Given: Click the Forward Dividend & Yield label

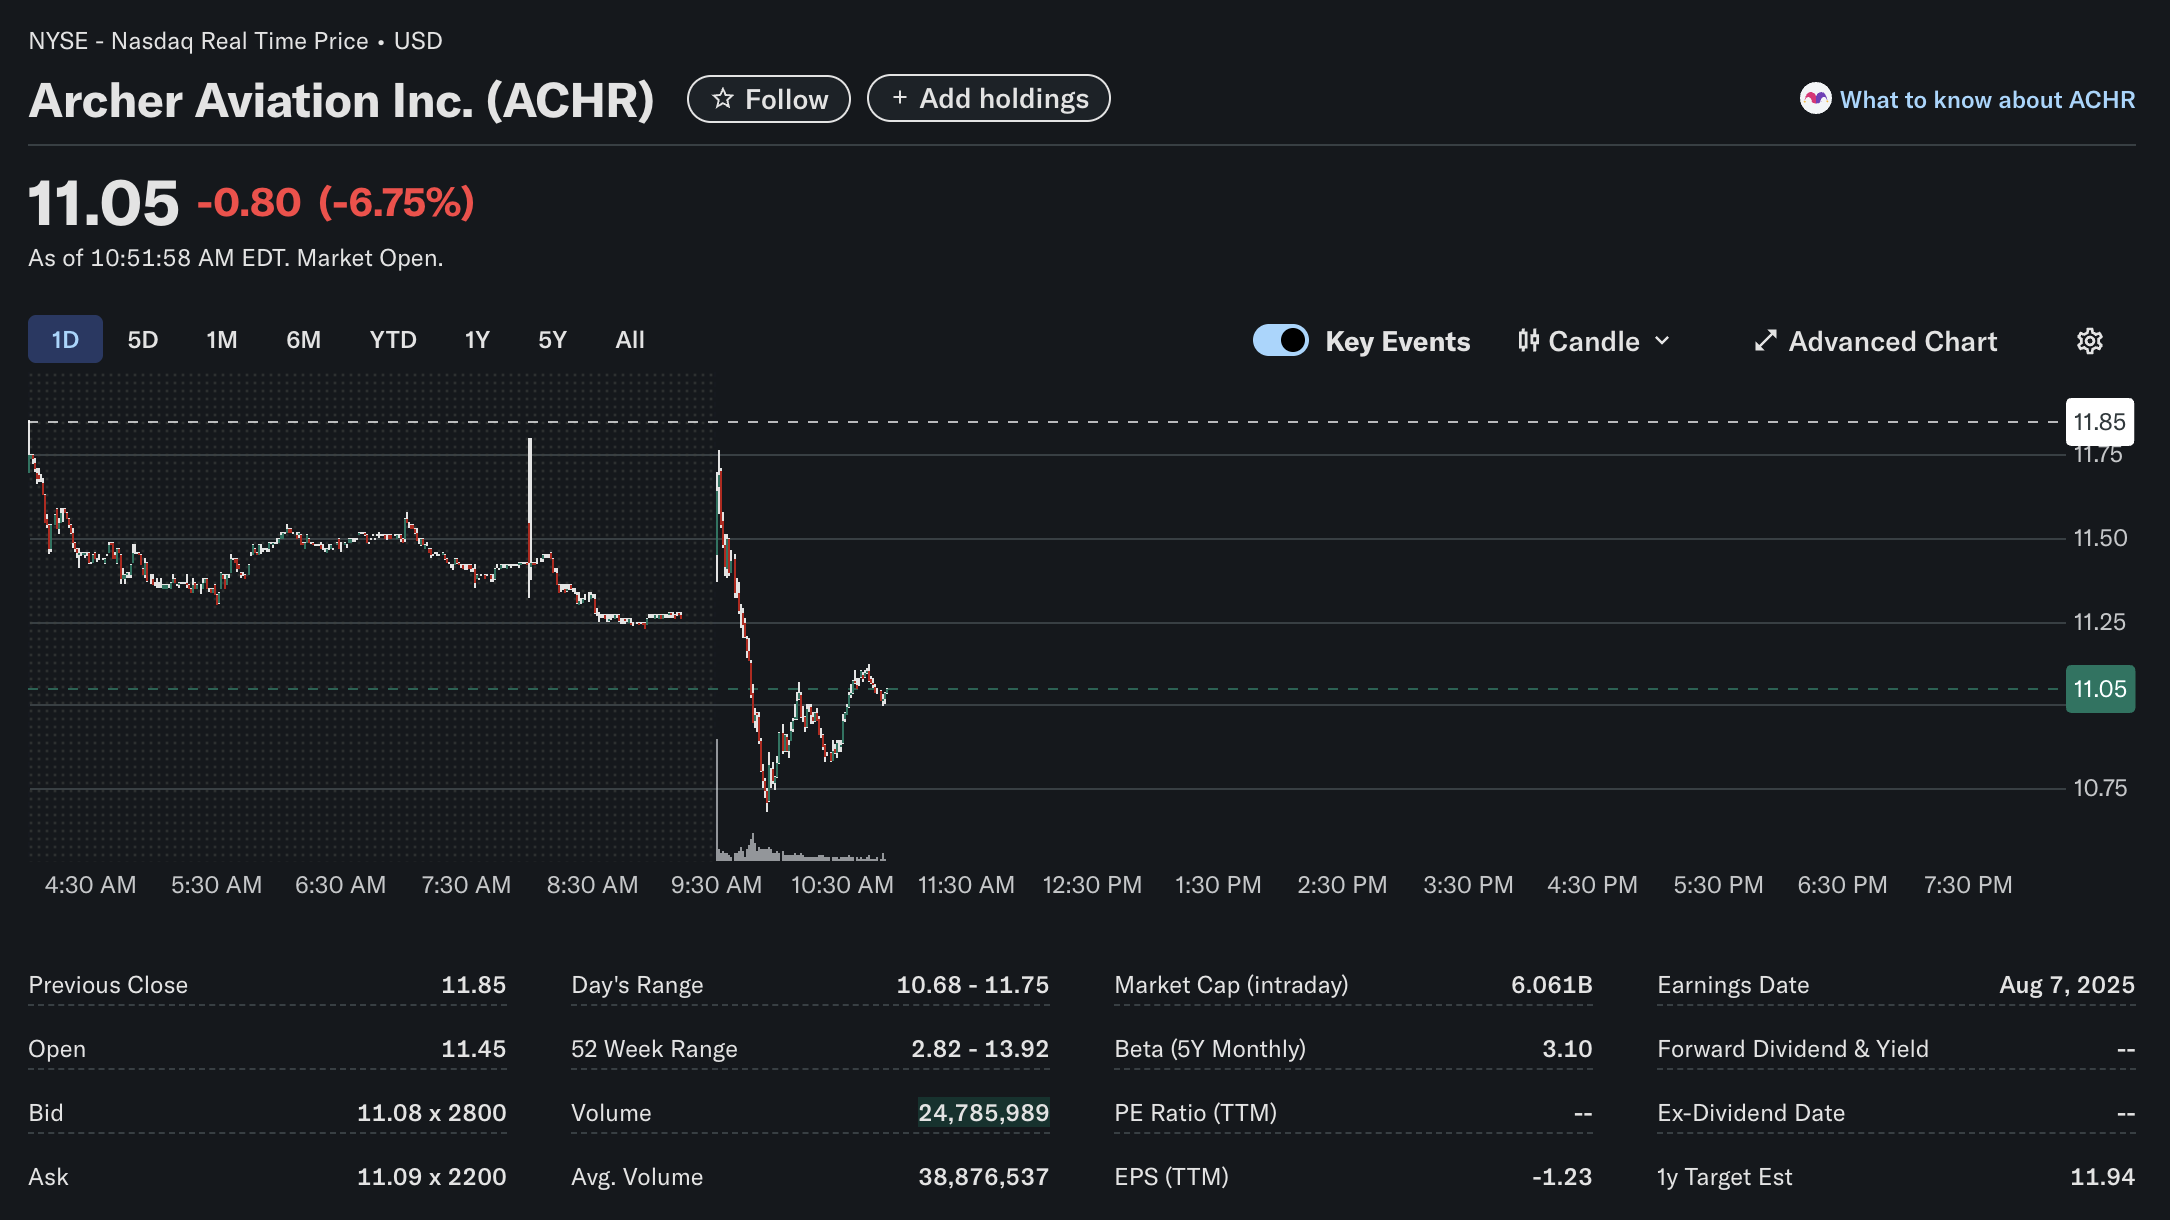Looking at the screenshot, I should [1793, 1049].
